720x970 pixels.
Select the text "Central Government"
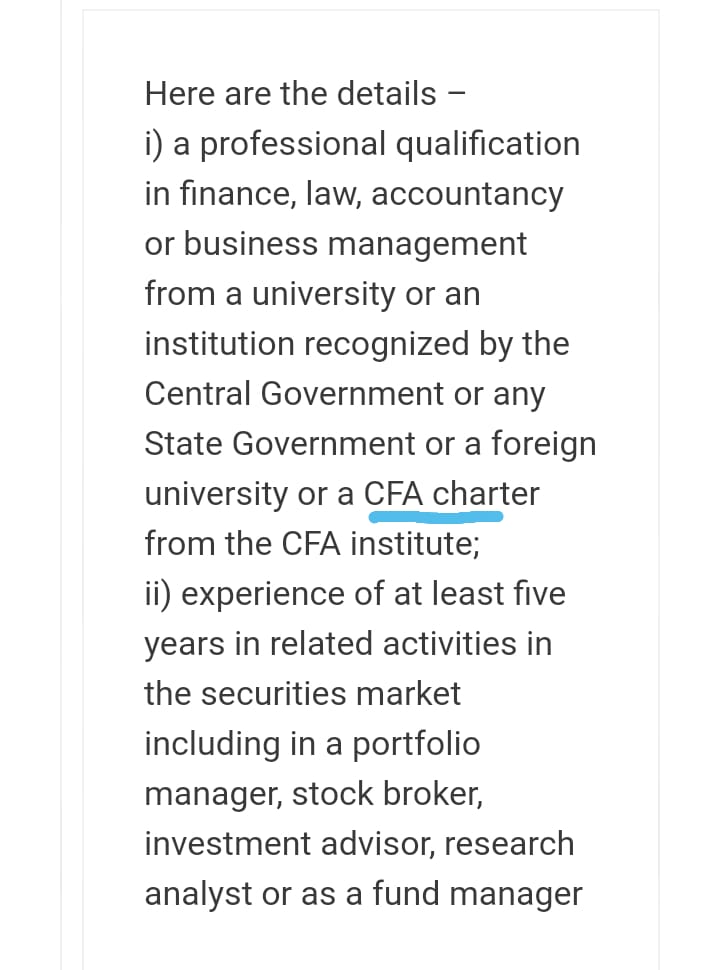(294, 393)
